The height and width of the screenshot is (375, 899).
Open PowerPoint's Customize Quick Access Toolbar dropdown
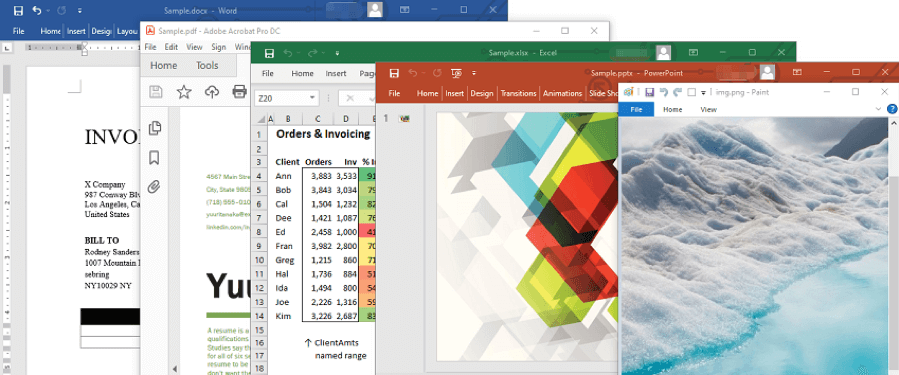coord(474,73)
